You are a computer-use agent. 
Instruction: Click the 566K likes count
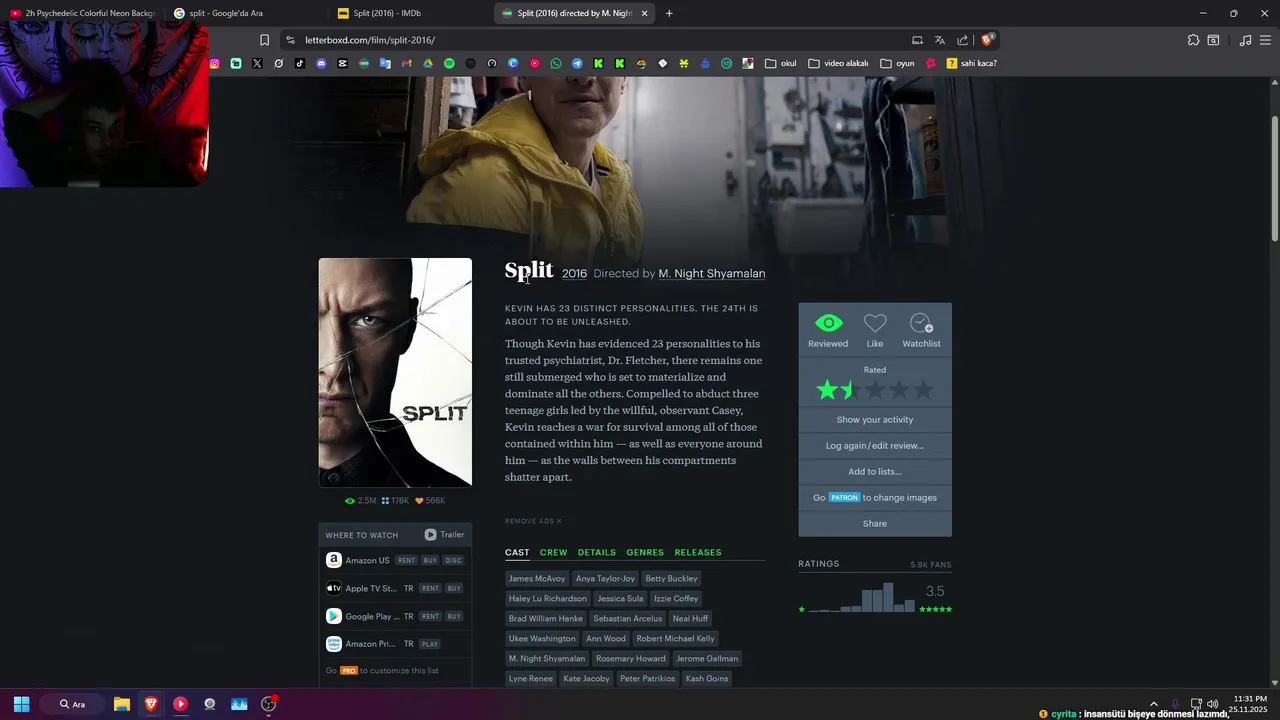pyautogui.click(x=430, y=501)
